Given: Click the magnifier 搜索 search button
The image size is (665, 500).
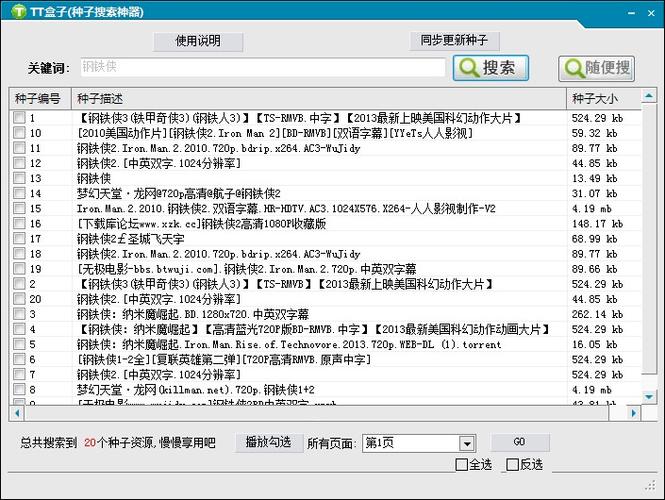Looking at the screenshot, I should point(490,68).
